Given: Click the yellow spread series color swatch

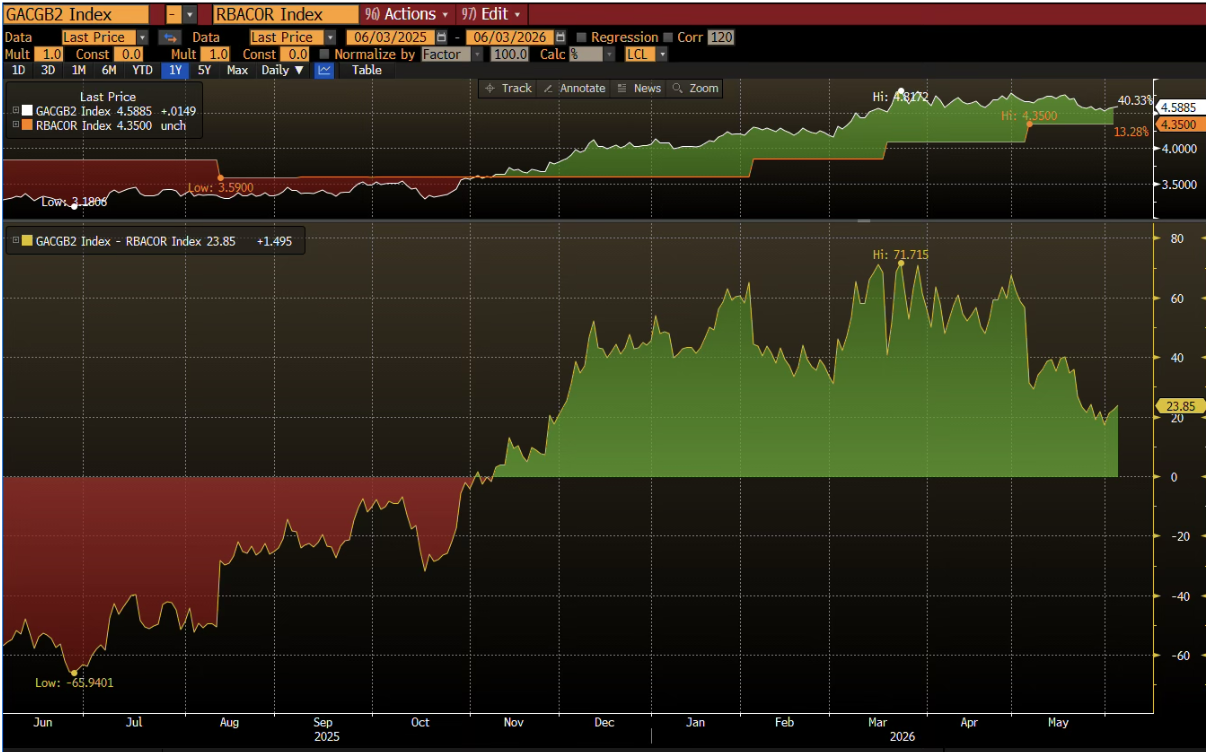Looking at the screenshot, I should pyautogui.click(x=27, y=241).
